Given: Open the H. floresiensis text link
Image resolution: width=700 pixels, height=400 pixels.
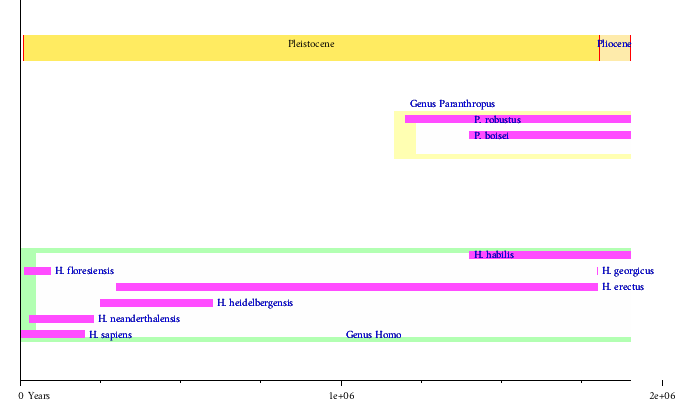Looking at the screenshot, I should [84, 271].
